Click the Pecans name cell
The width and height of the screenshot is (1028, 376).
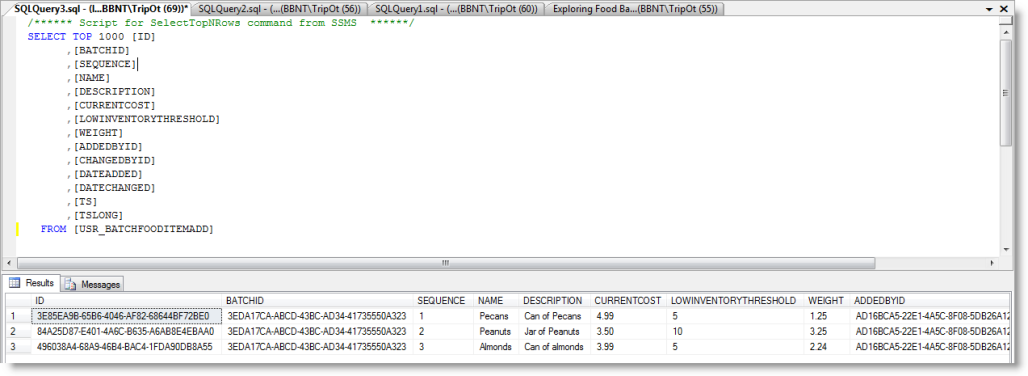(x=496, y=316)
